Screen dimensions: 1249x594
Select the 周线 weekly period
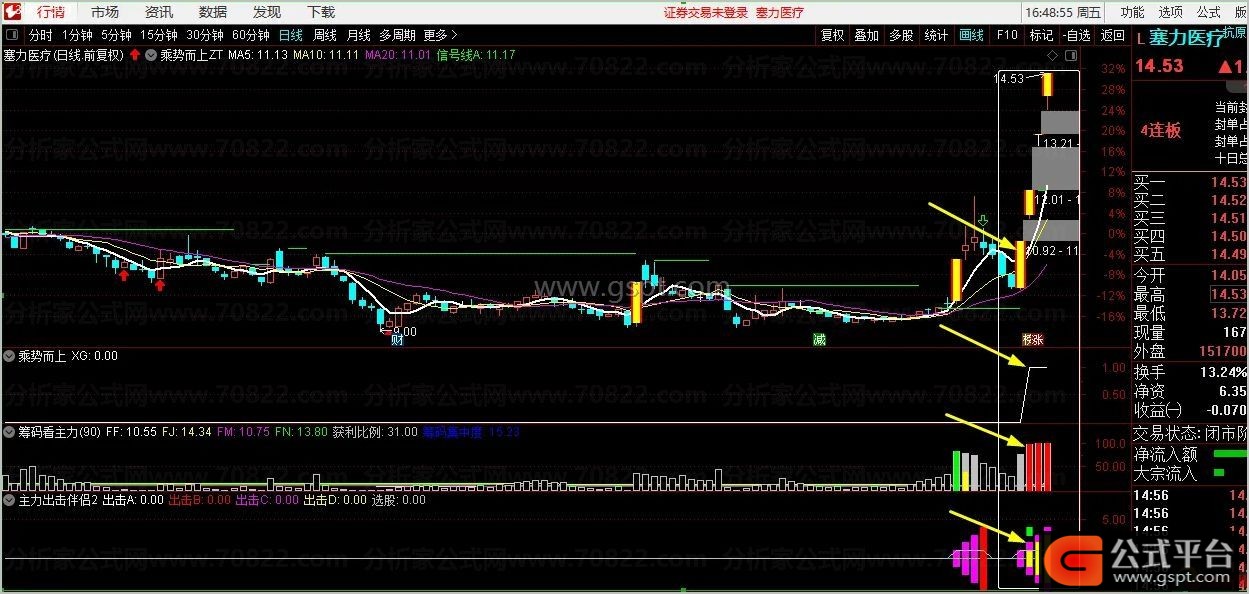click(325, 35)
